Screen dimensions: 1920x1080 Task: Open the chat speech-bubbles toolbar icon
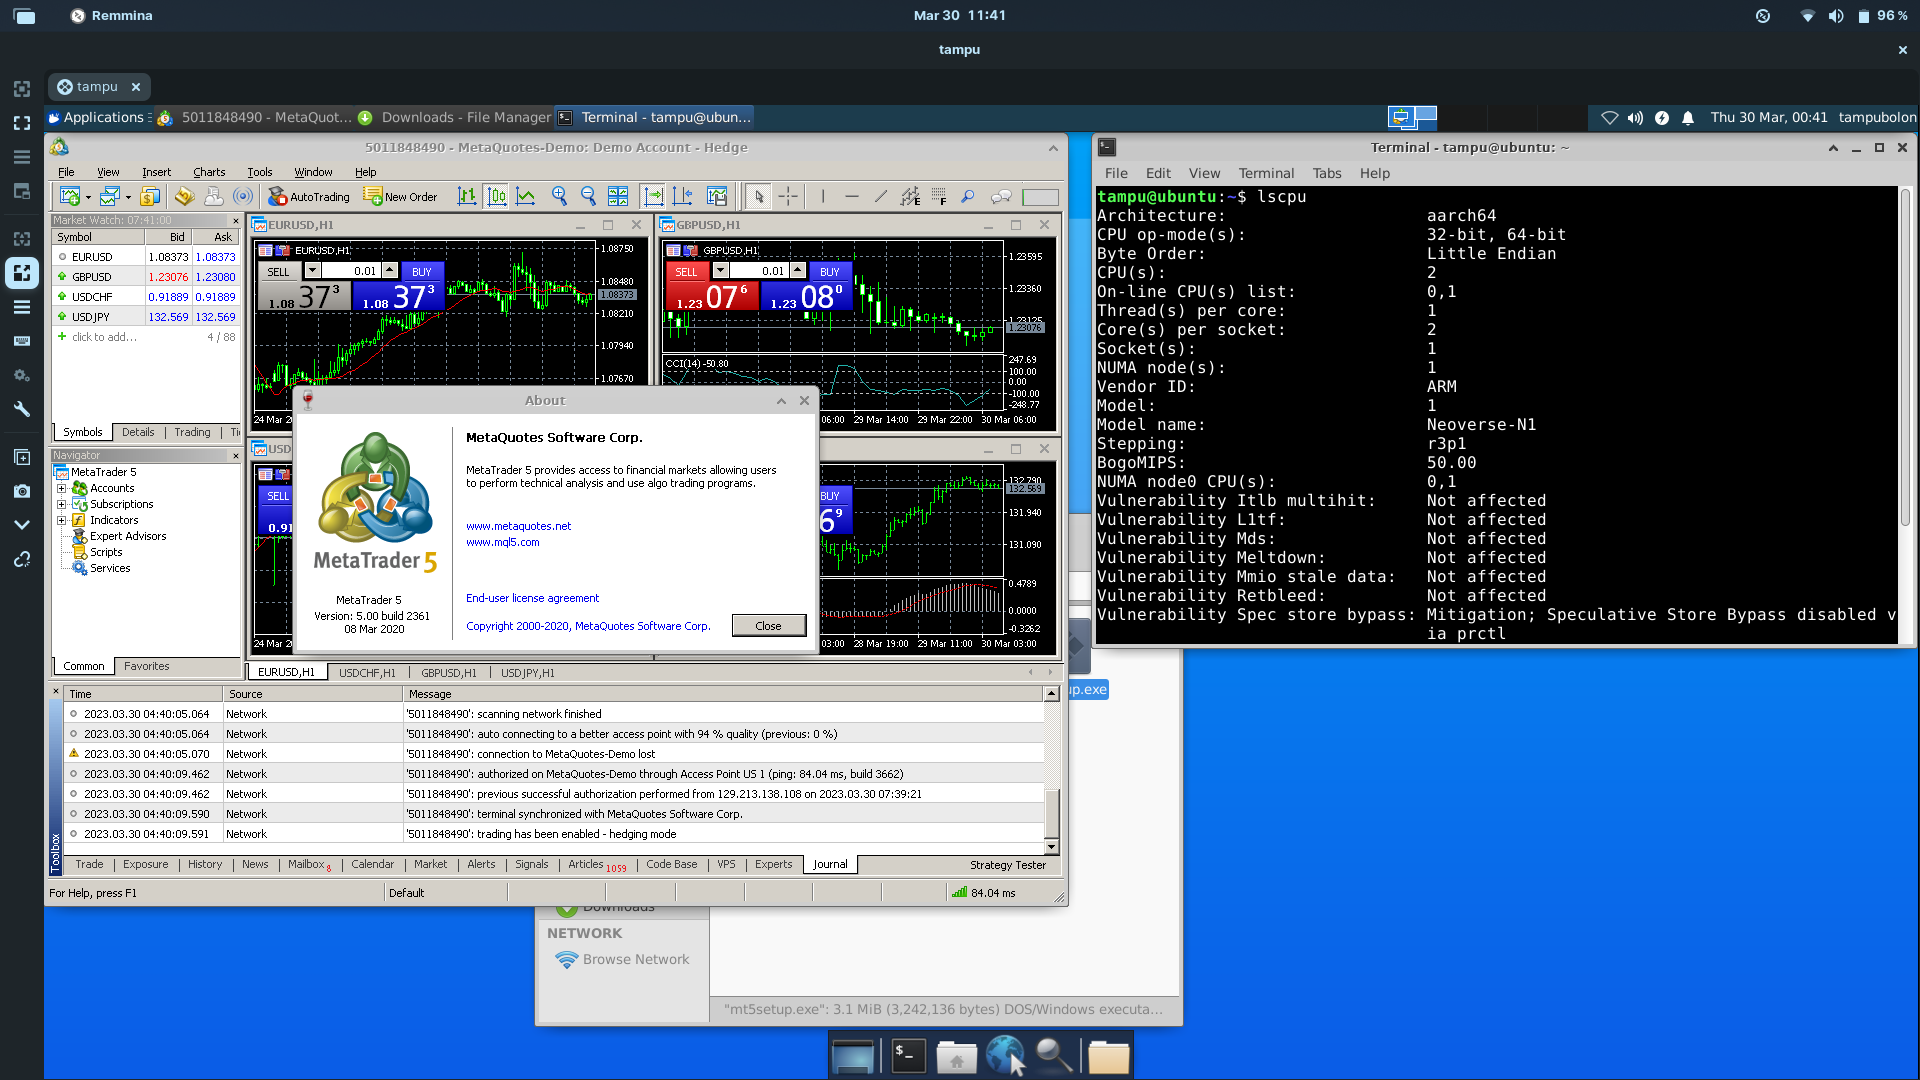(1001, 197)
